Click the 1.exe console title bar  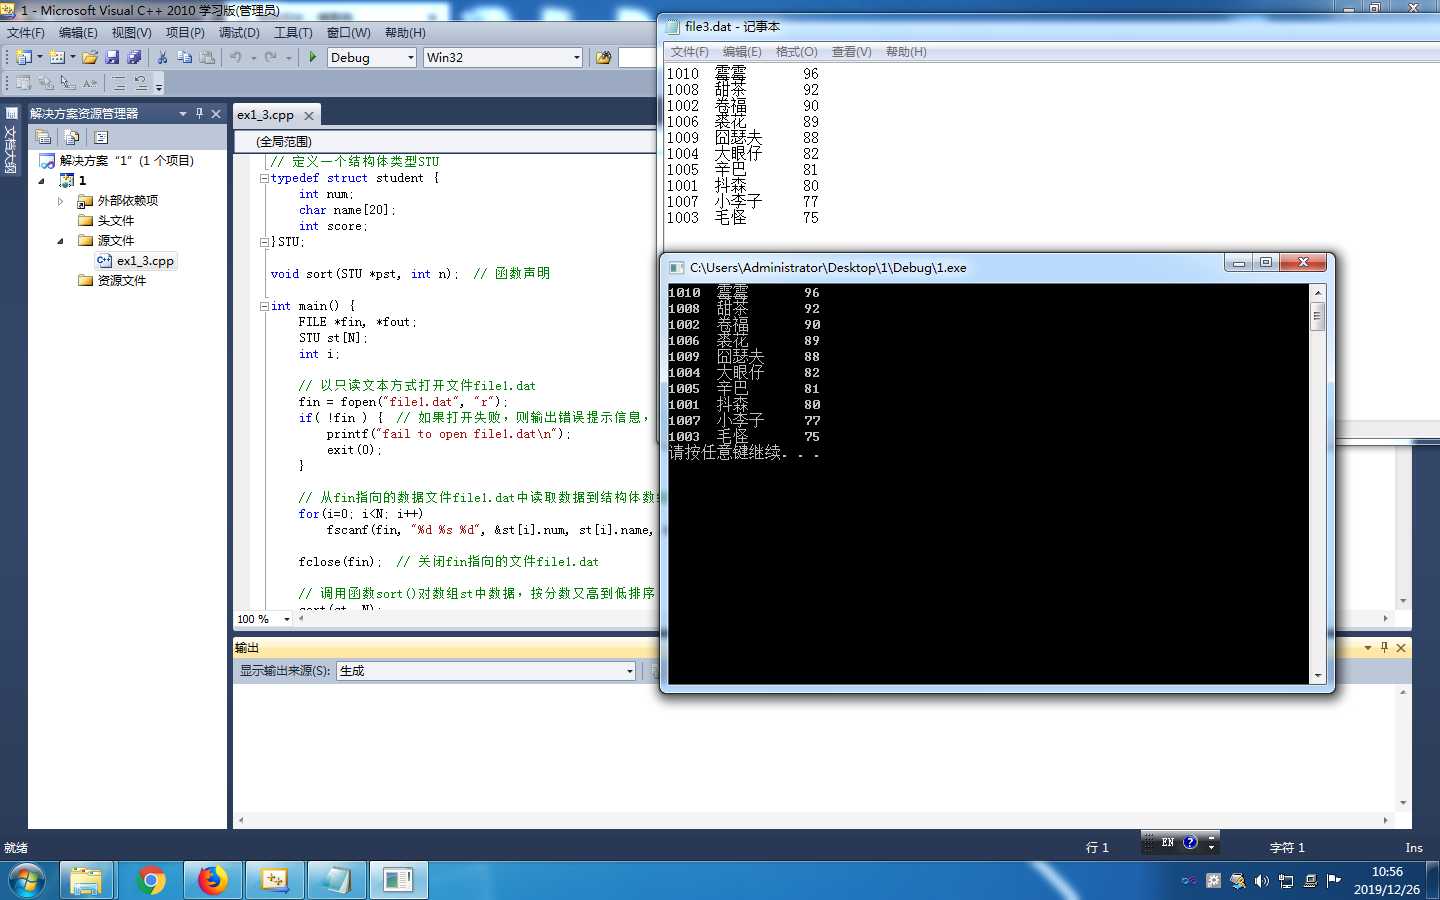[940, 267]
